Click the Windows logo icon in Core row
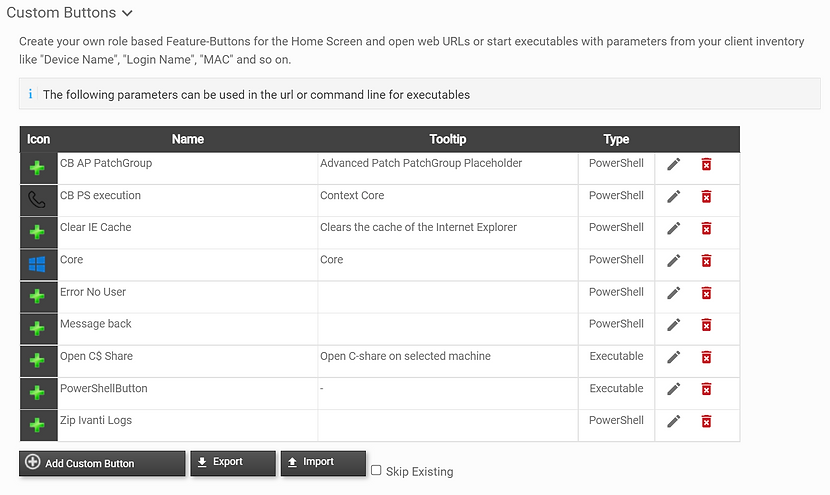Image resolution: width=830 pixels, height=495 pixels. coord(37,264)
